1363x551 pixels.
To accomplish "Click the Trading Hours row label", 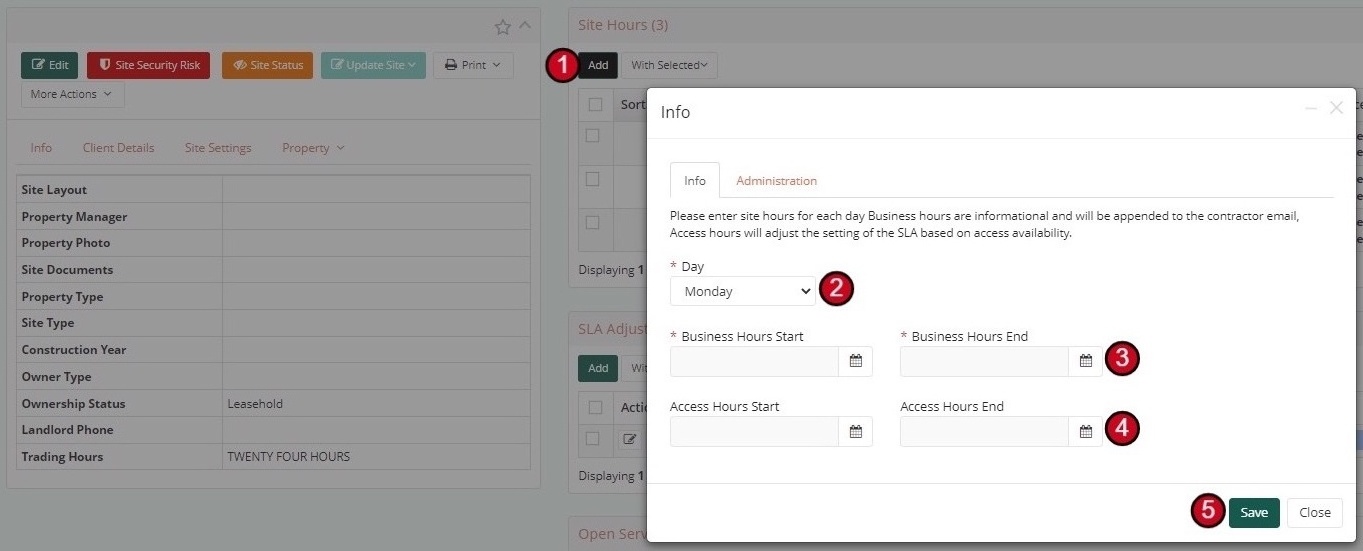I will point(62,457).
